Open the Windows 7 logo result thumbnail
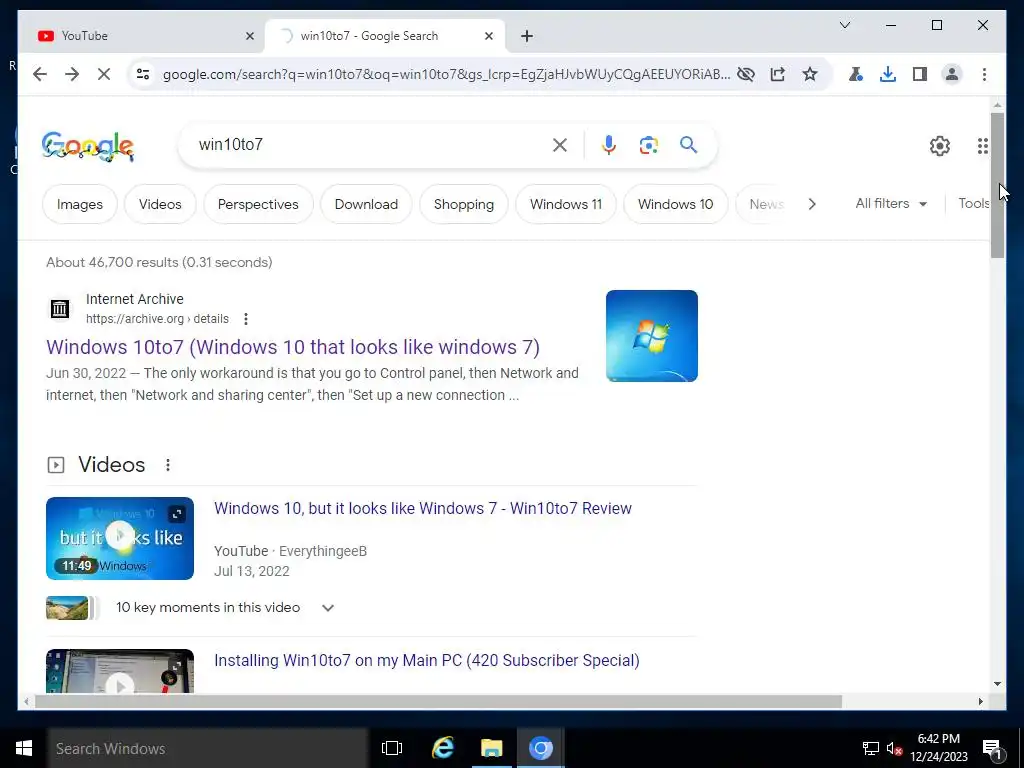The width and height of the screenshot is (1024, 768). [652, 336]
